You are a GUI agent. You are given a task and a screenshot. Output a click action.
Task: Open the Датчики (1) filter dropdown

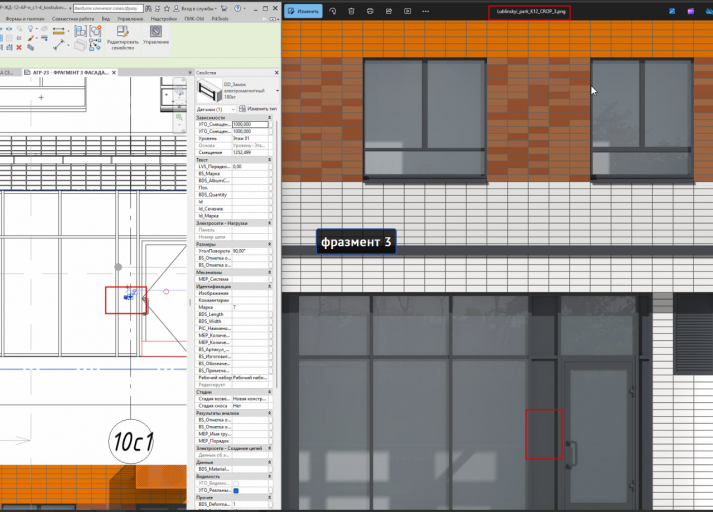pyautogui.click(x=216, y=109)
